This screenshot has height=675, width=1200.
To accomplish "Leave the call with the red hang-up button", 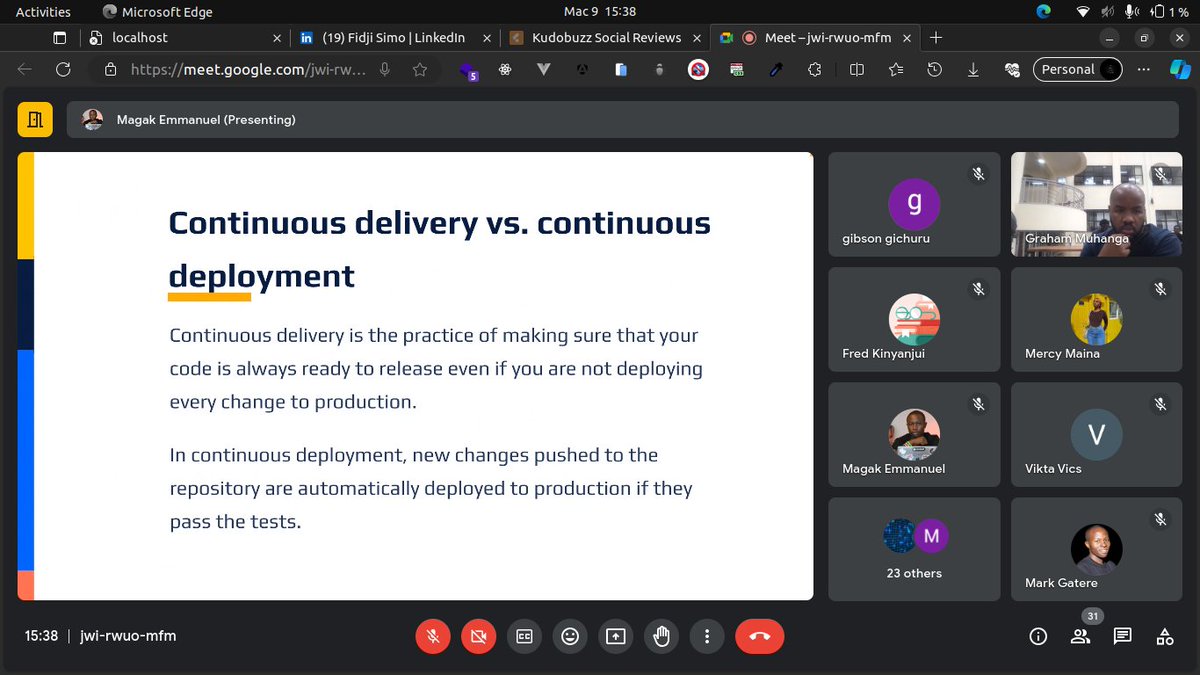I will (760, 636).
